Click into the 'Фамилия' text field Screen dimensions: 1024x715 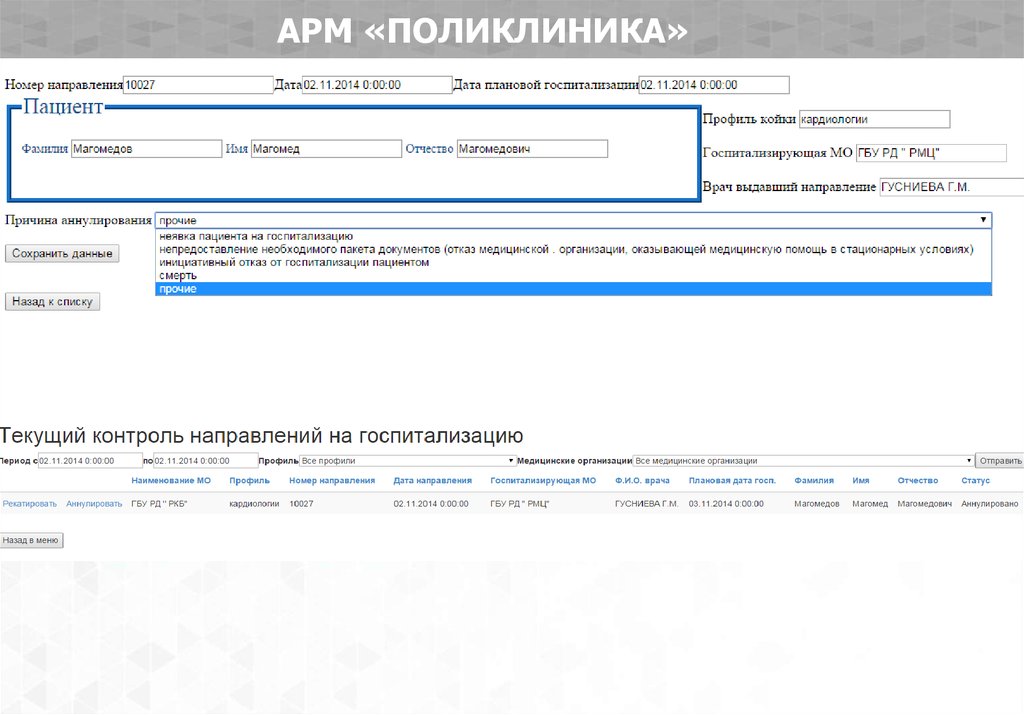[x=146, y=149]
